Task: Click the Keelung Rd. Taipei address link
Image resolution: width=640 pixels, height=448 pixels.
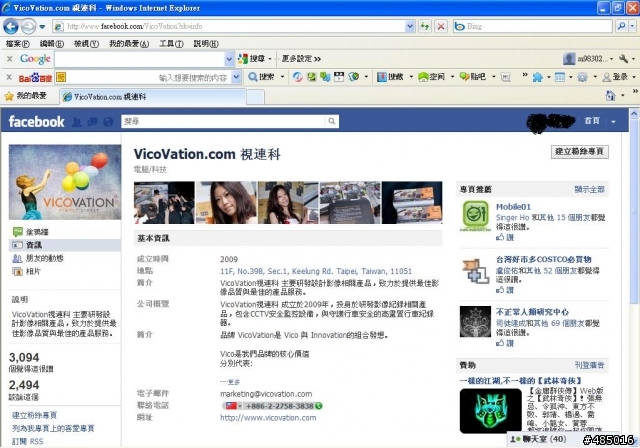Action: click(316, 271)
